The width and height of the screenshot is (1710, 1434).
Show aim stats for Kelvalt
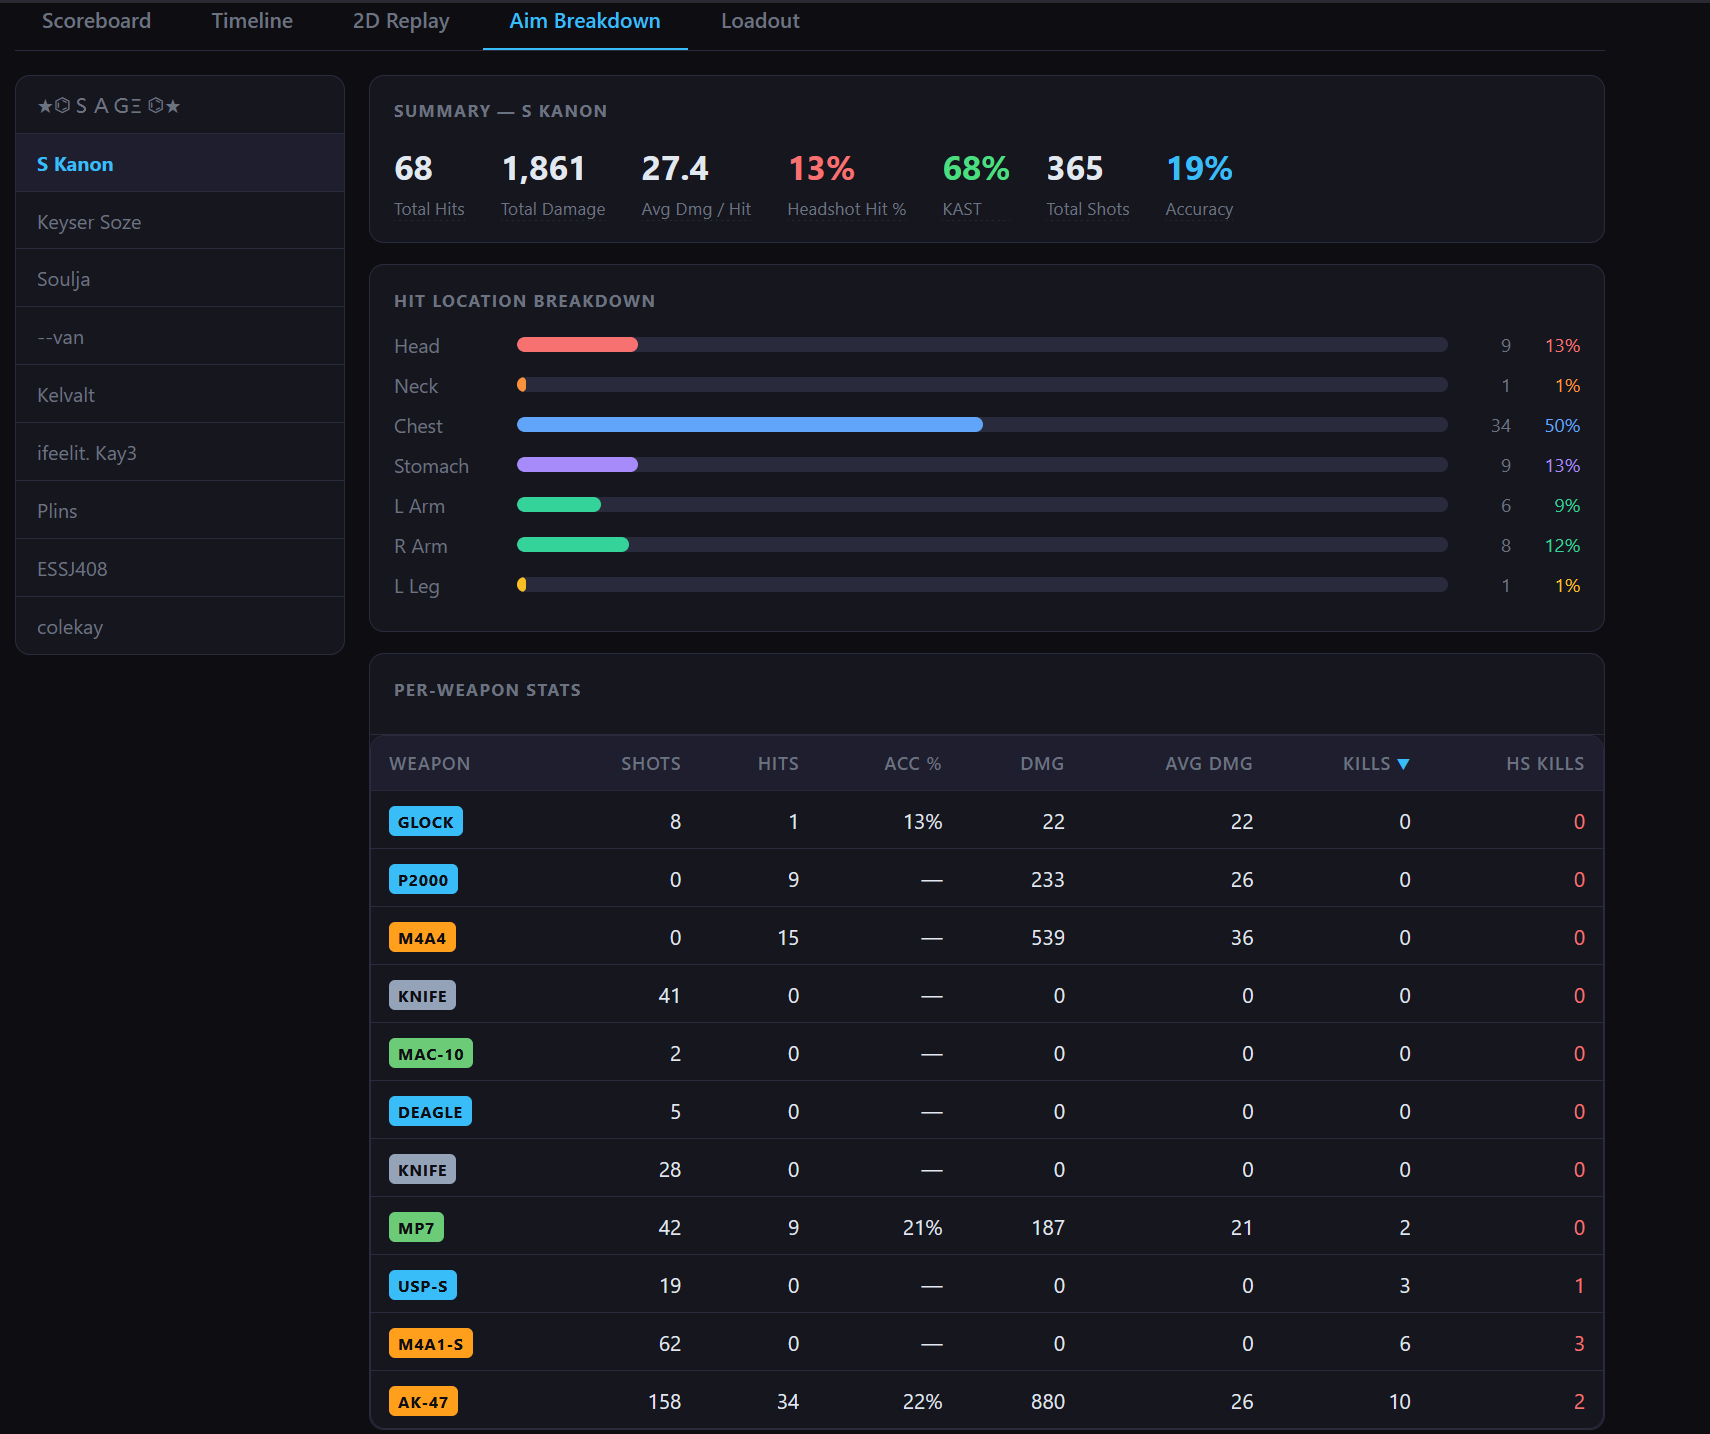[180, 395]
